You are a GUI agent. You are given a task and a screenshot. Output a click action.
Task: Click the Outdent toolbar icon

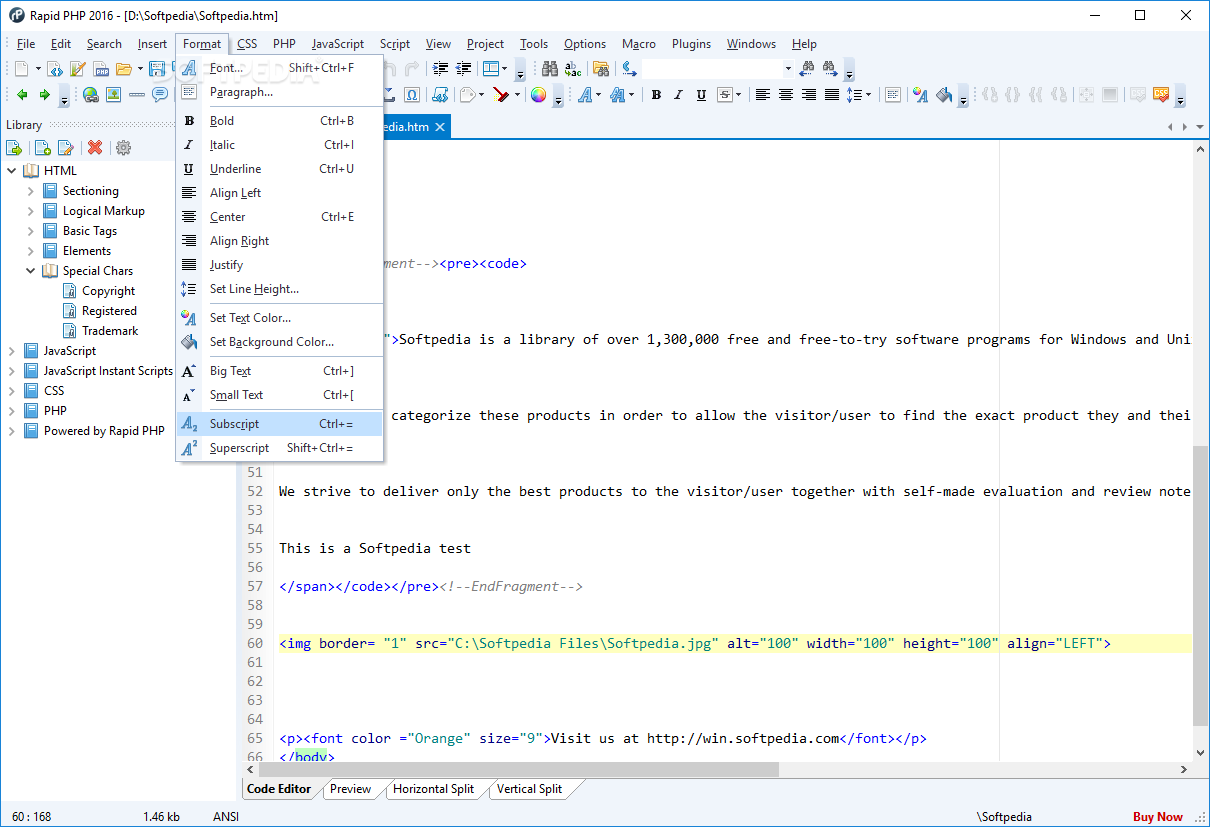tap(463, 69)
